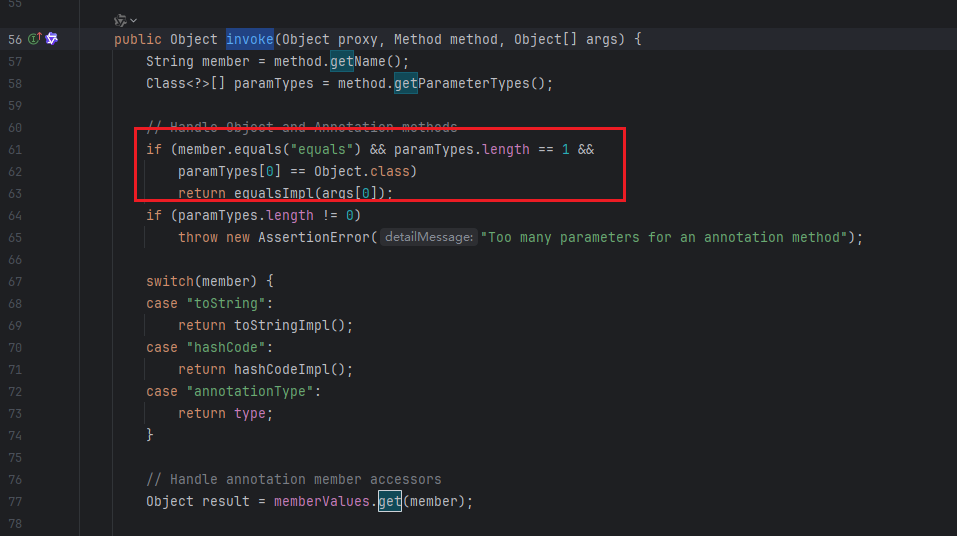Expand the chevron next to the inlay icon
This screenshot has width=957, height=536.
pyautogui.click(x=134, y=20)
